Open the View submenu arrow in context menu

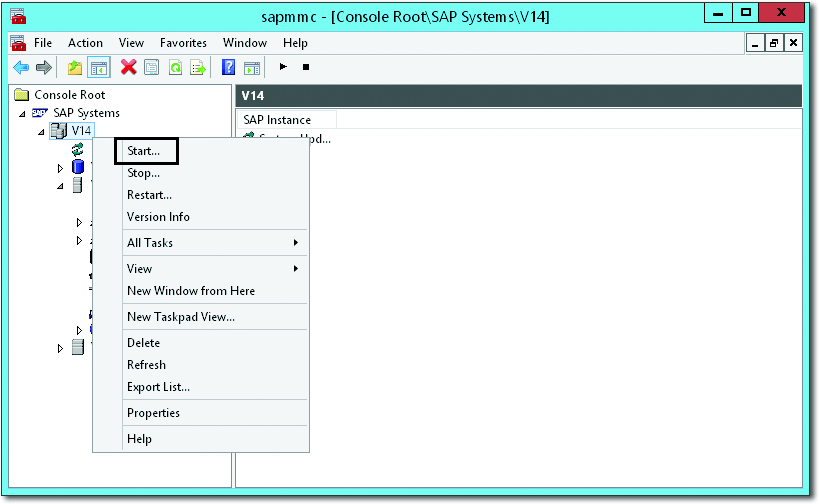(296, 268)
